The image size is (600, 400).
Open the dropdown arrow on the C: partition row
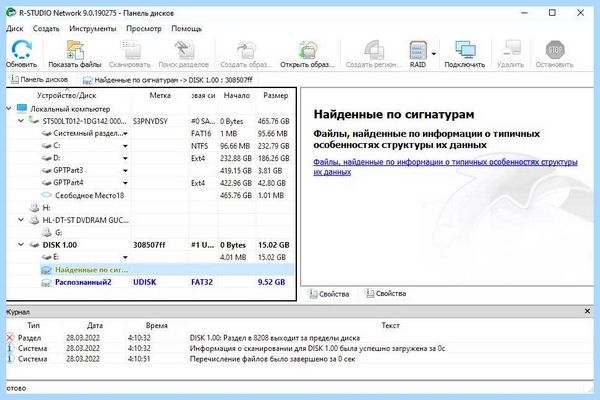point(125,146)
